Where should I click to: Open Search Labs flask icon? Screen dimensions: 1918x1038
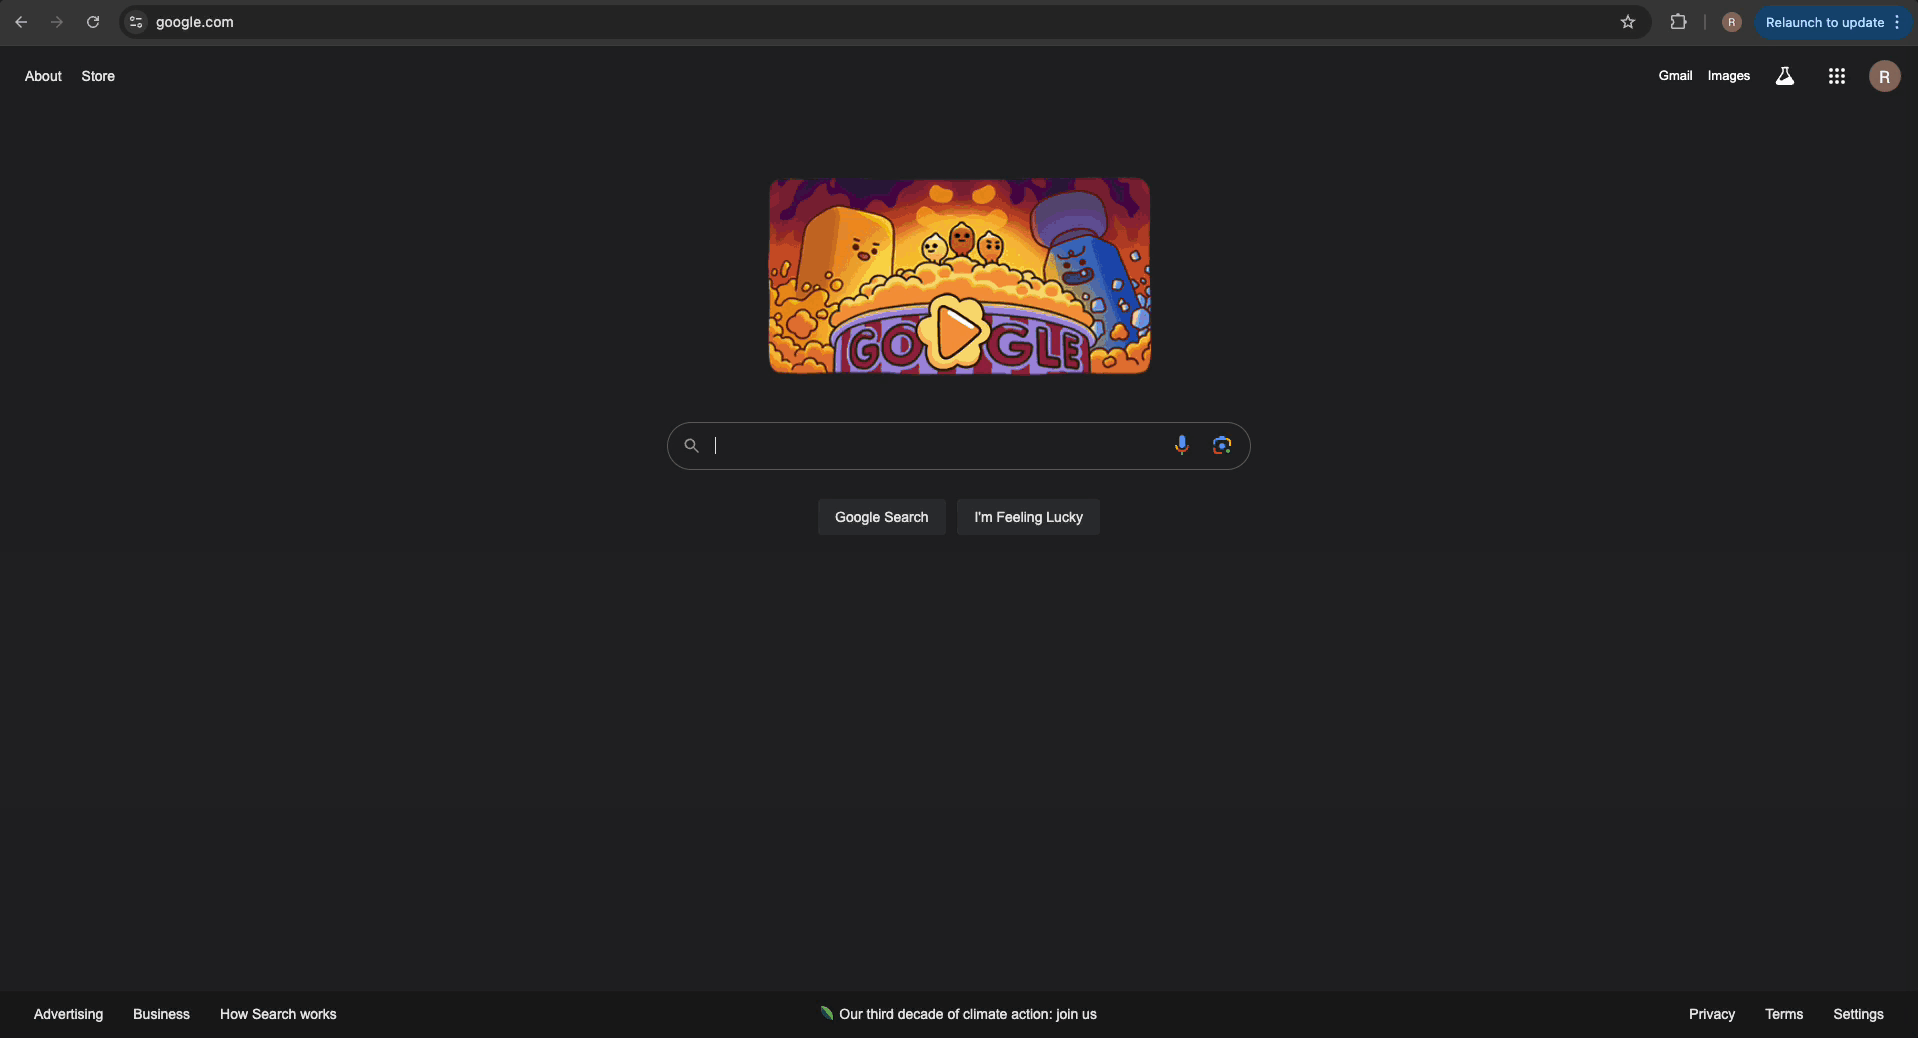[1784, 76]
